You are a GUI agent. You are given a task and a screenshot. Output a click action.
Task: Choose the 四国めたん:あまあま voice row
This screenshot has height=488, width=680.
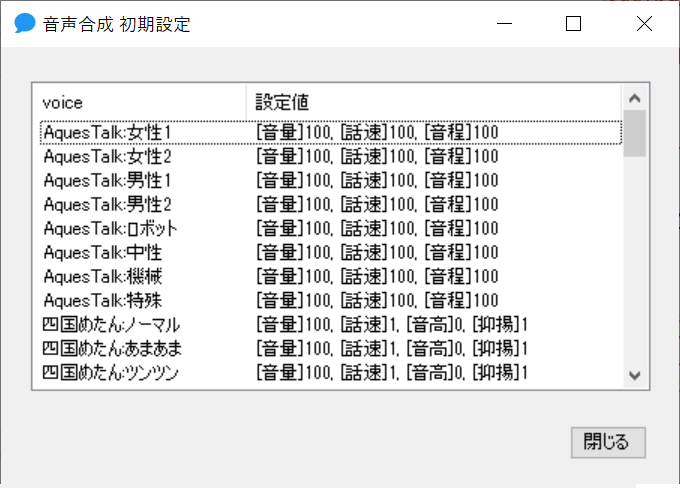point(113,348)
